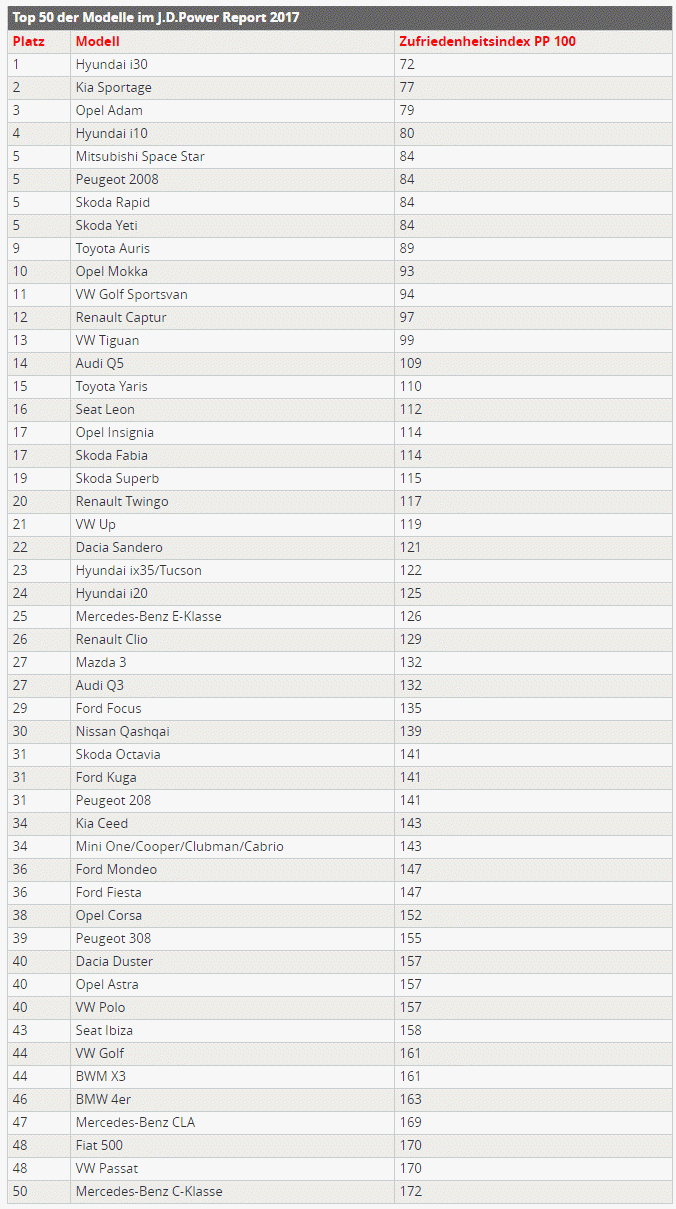Click the Audi Q5 model name
The height and width of the screenshot is (1209, 676).
100,363
